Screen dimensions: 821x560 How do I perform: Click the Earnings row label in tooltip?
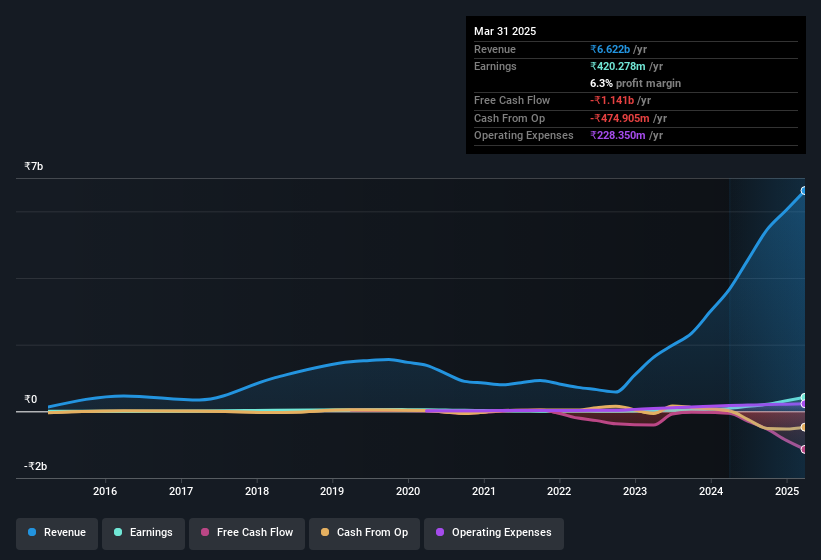495,66
